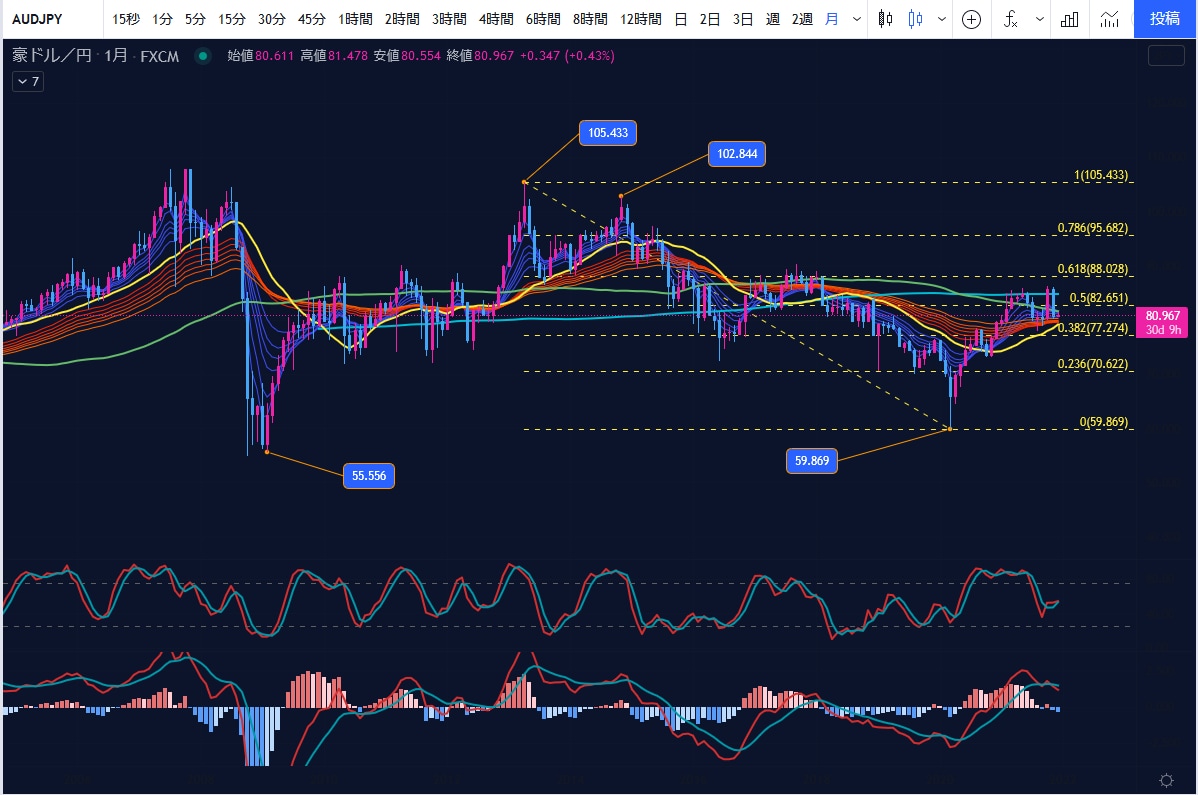Open the dropdown arrow next to fx
Viewport: 1198px width, 795px height.
coord(1039,19)
